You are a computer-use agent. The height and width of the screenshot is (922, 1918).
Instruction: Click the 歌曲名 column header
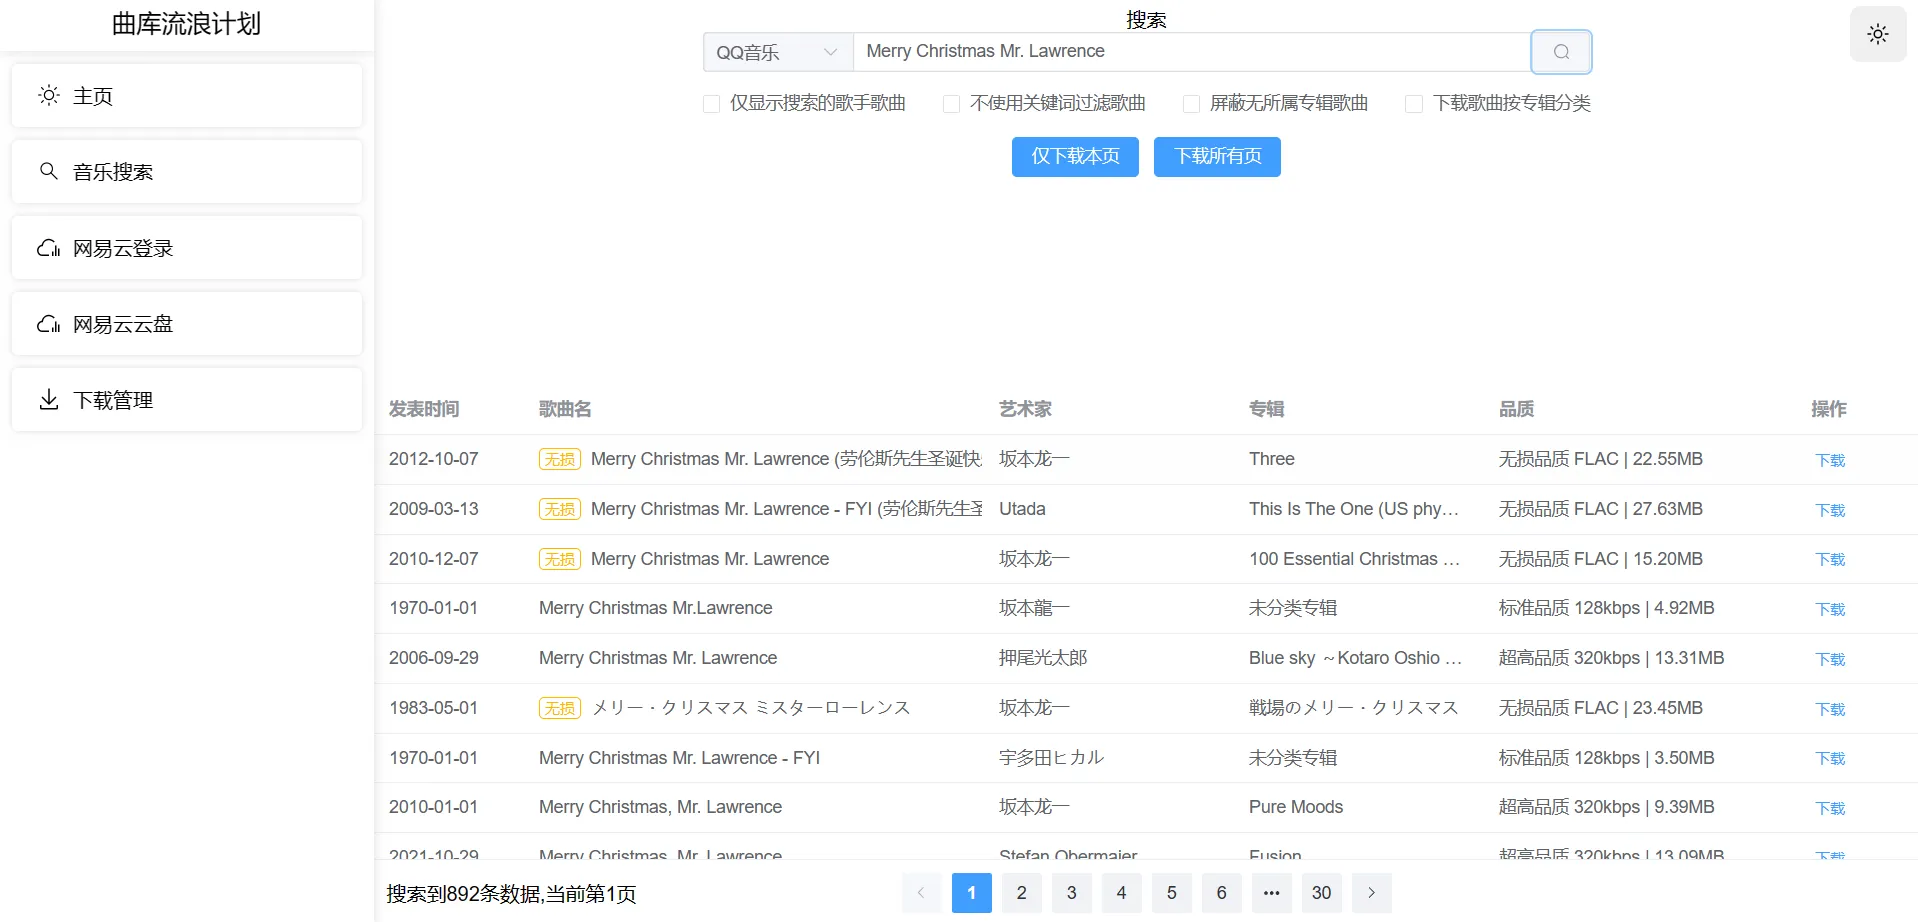pyautogui.click(x=565, y=409)
